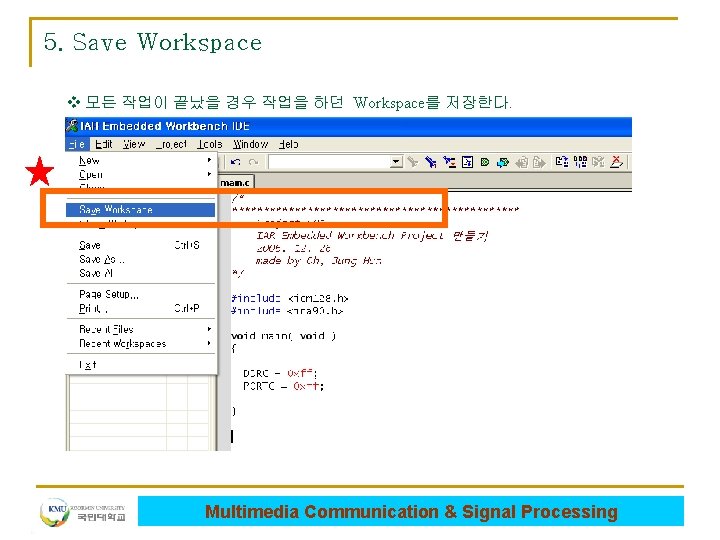Open the Edit menu
720x540 pixels.
pyautogui.click(x=104, y=144)
